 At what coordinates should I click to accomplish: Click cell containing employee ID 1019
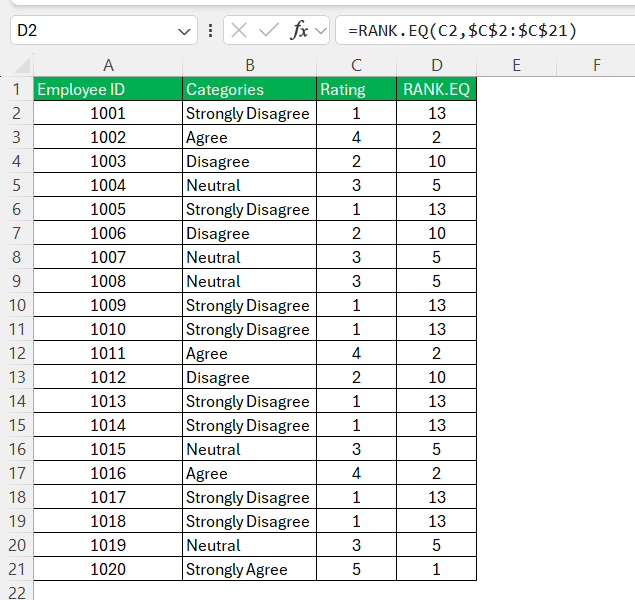pos(108,545)
